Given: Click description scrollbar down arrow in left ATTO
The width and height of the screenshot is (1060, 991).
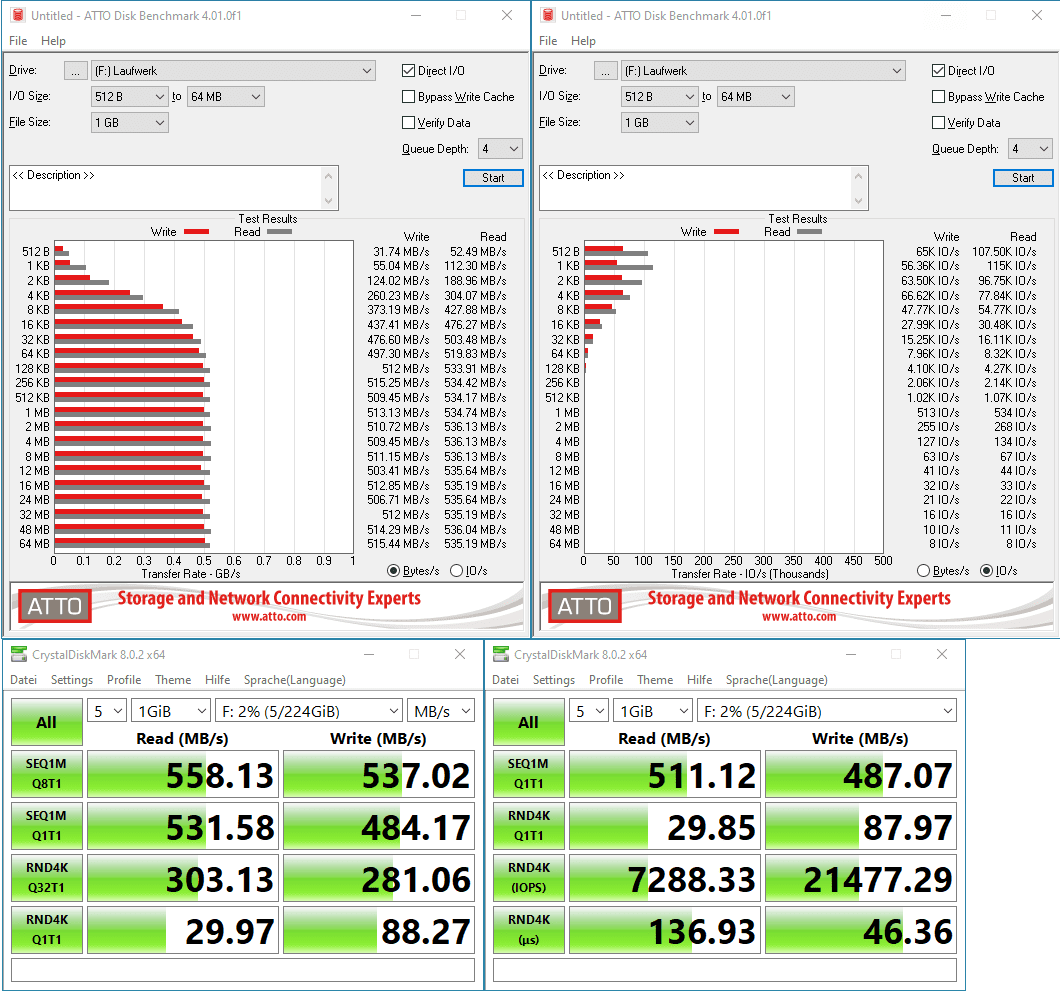Looking at the screenshot, I should click(329, 201).
